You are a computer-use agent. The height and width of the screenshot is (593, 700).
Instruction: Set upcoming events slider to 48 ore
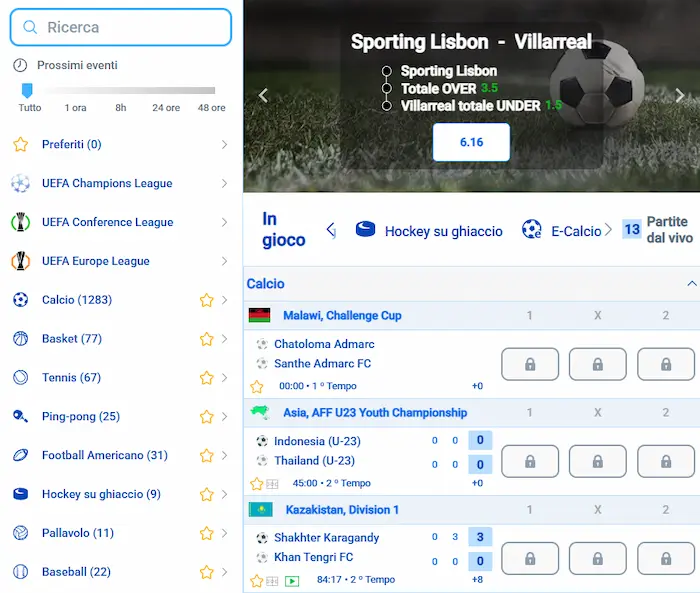tap(212, 108)
